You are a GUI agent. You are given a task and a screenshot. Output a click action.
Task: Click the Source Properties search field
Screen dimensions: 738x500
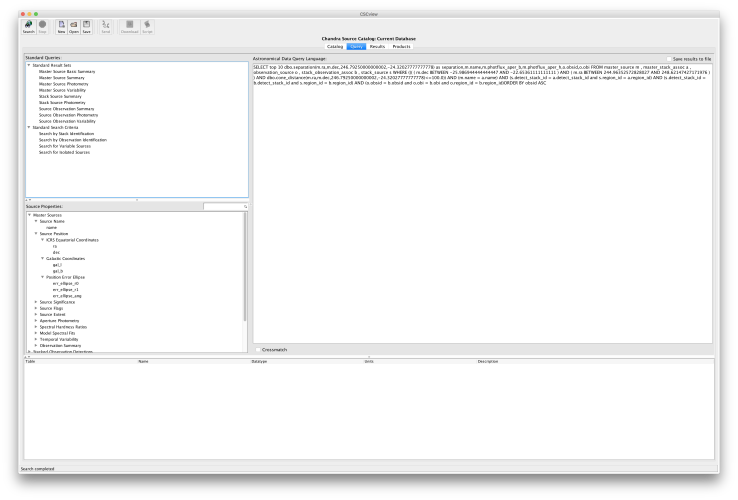(x=223, y=206)
